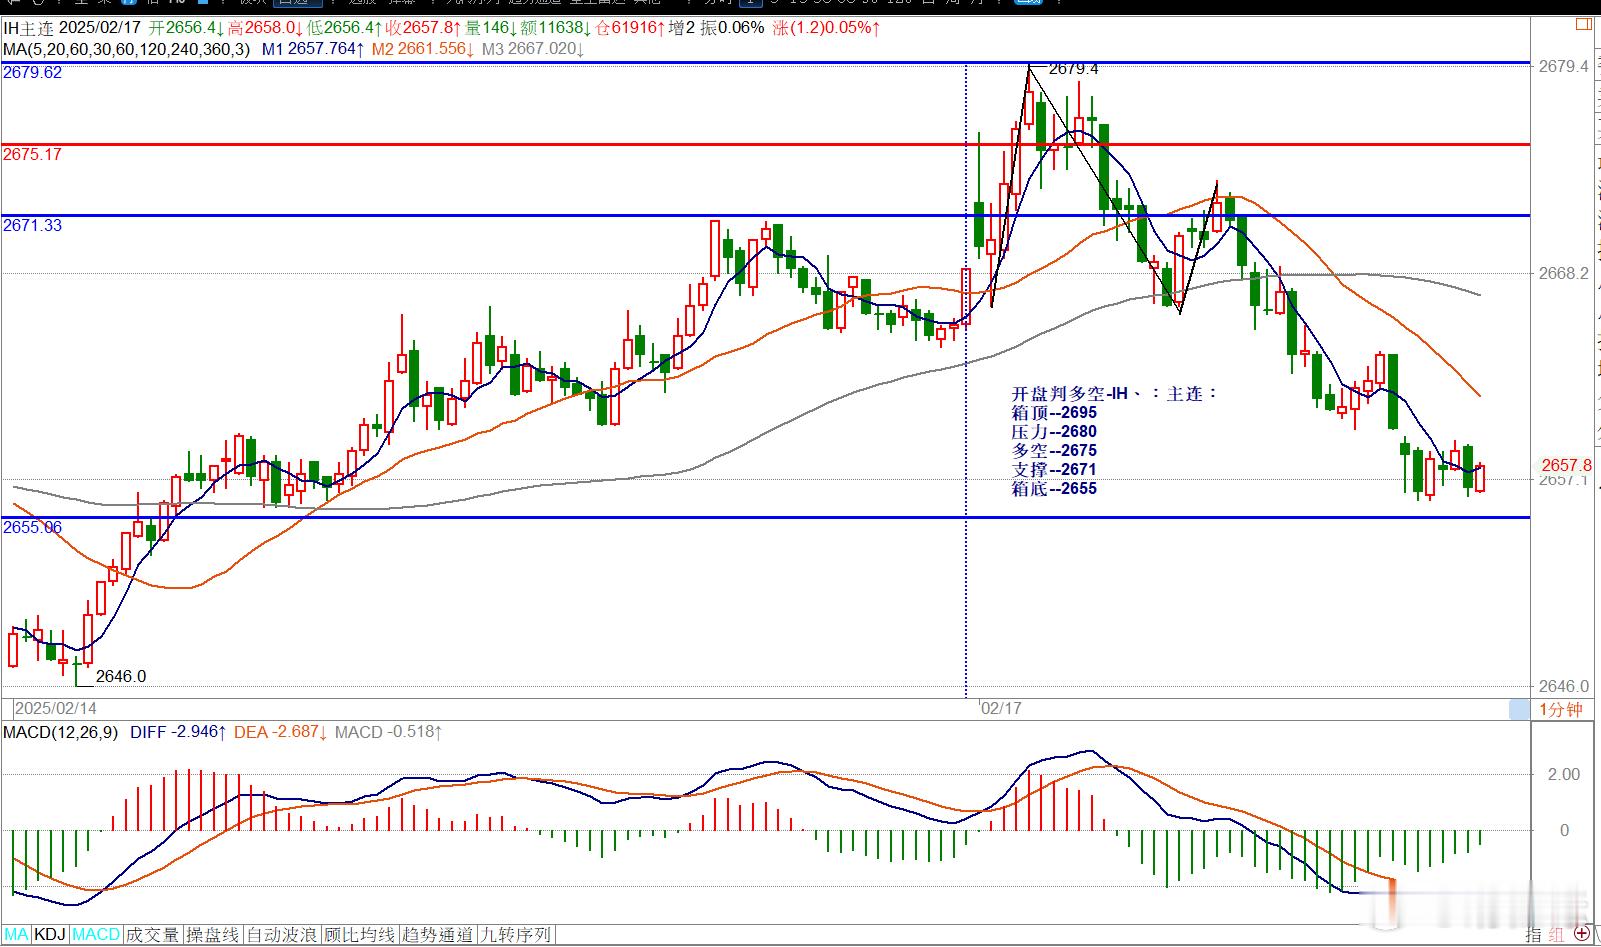
Task: Click the 额11638 turnover value
Action: [x=557, y=28]
